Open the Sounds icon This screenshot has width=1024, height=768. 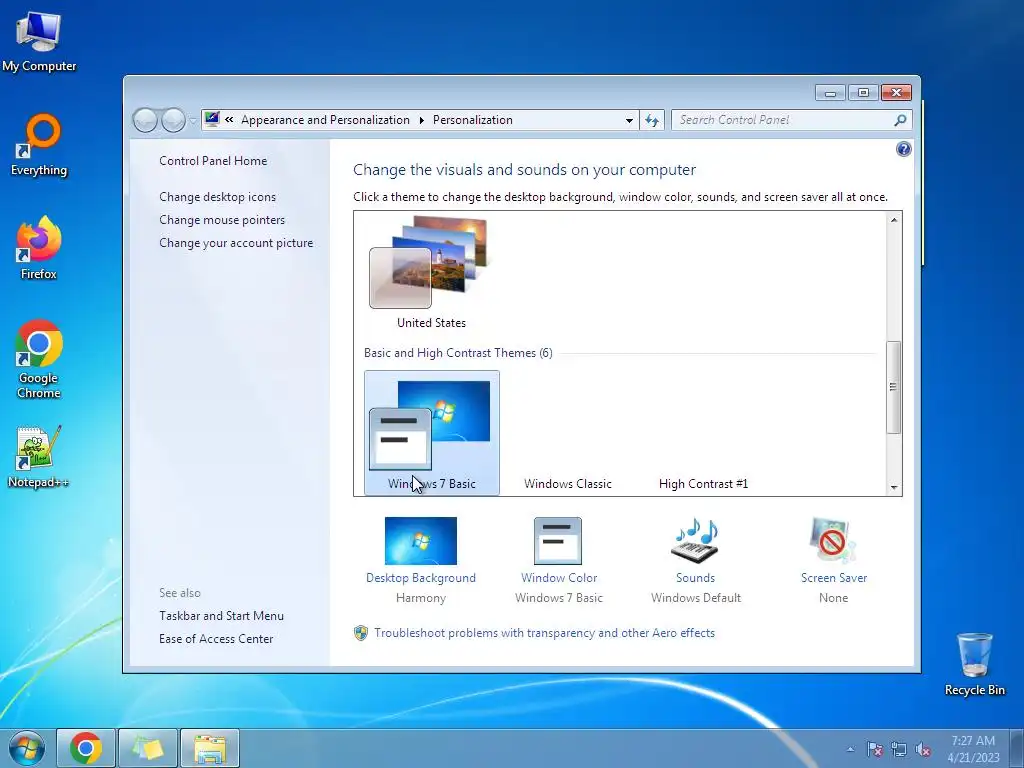695,541
